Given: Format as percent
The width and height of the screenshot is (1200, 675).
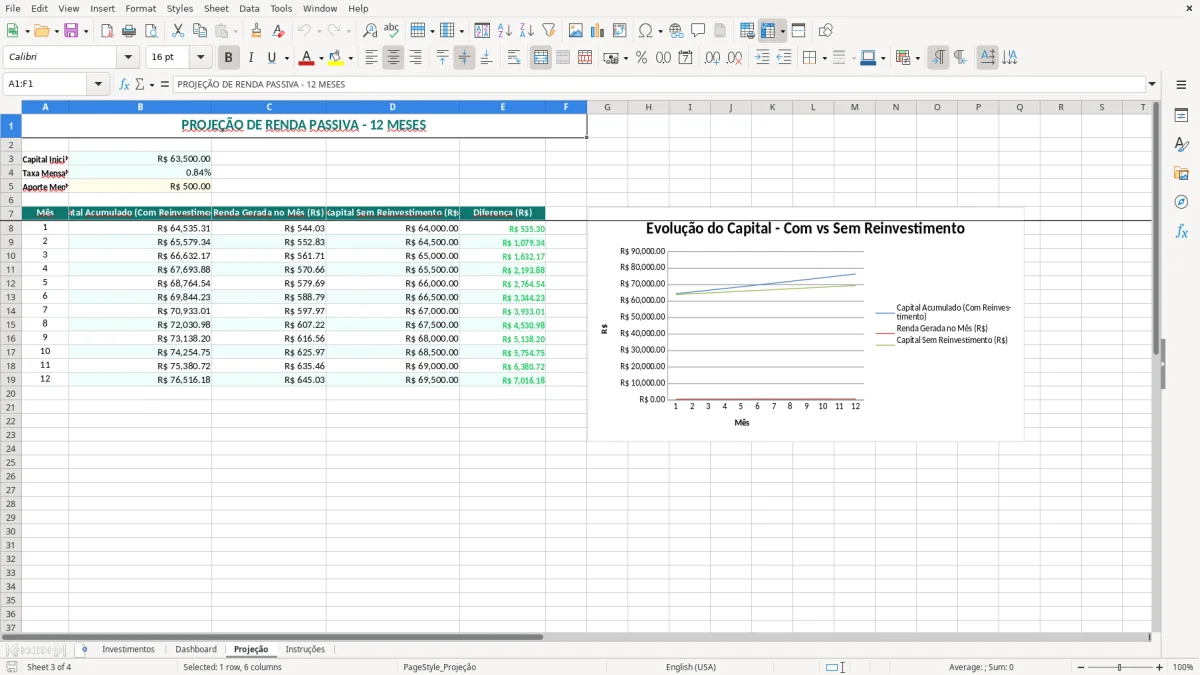Looking at the screenshot, I should (x=641, y=58).
